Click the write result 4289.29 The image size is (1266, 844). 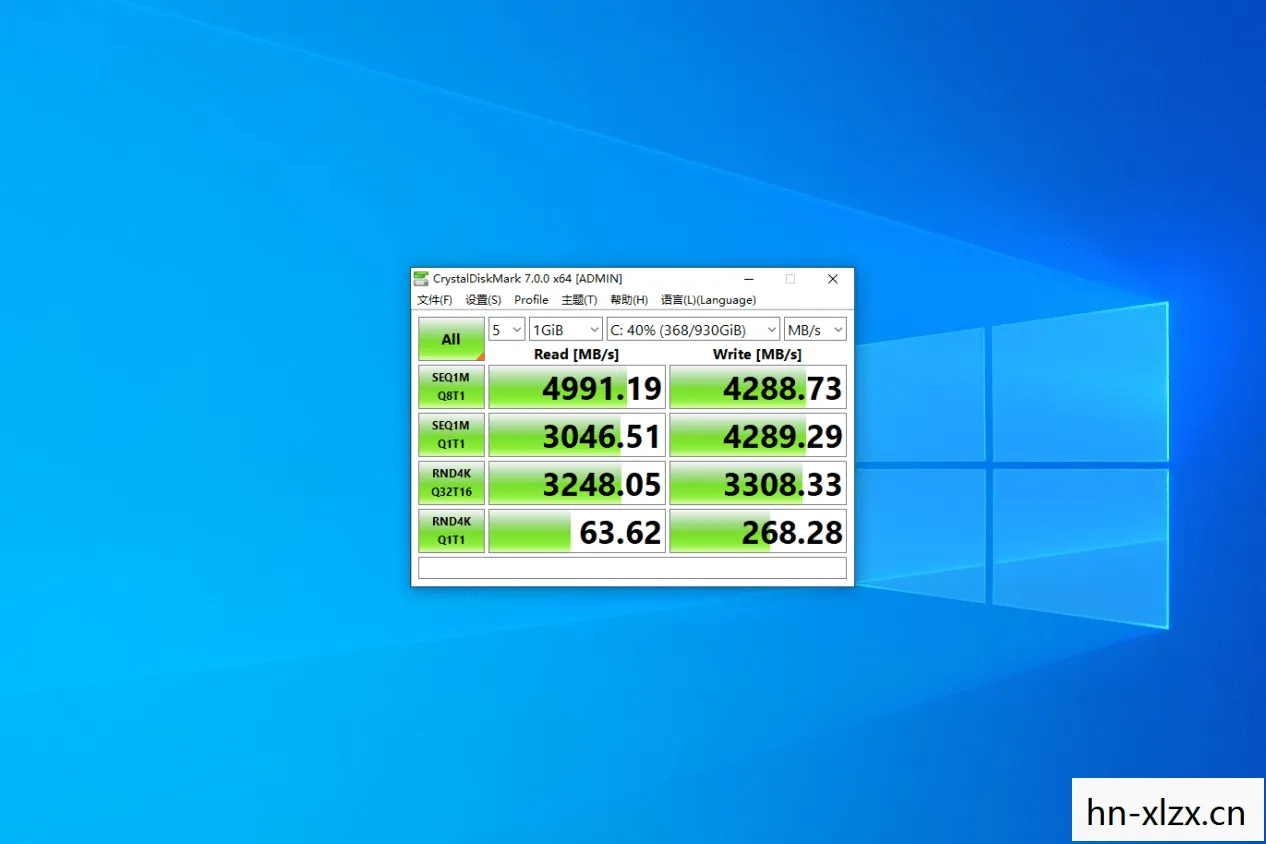click(x=758, y=435)
